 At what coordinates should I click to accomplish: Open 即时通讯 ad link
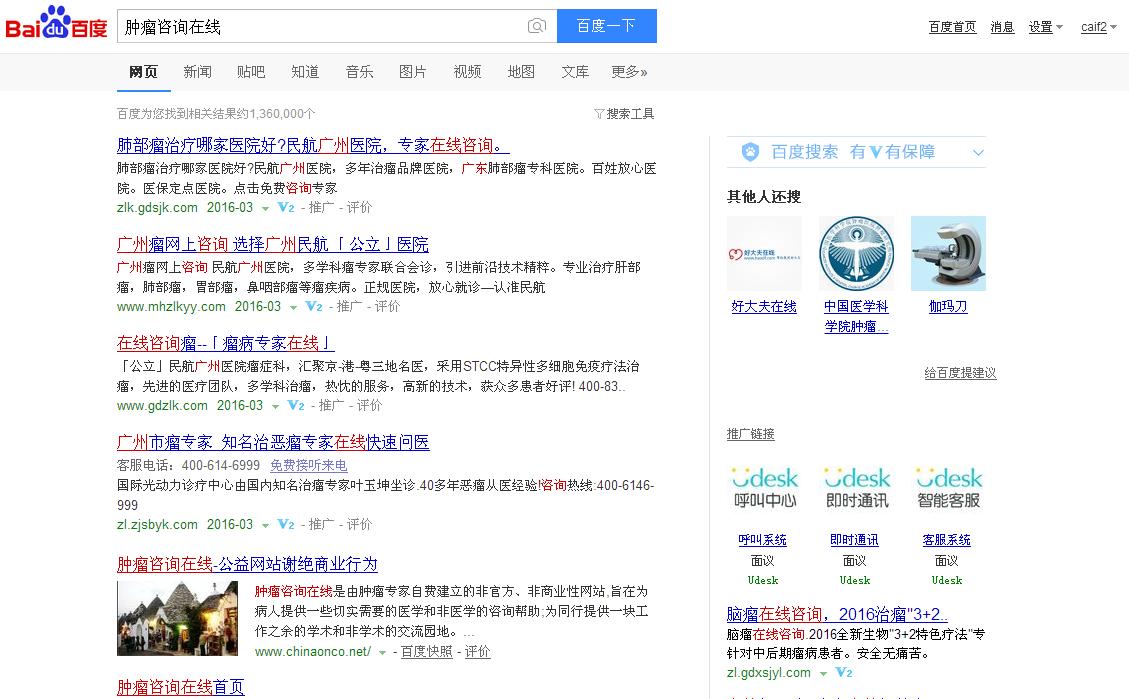coord(855,540)
